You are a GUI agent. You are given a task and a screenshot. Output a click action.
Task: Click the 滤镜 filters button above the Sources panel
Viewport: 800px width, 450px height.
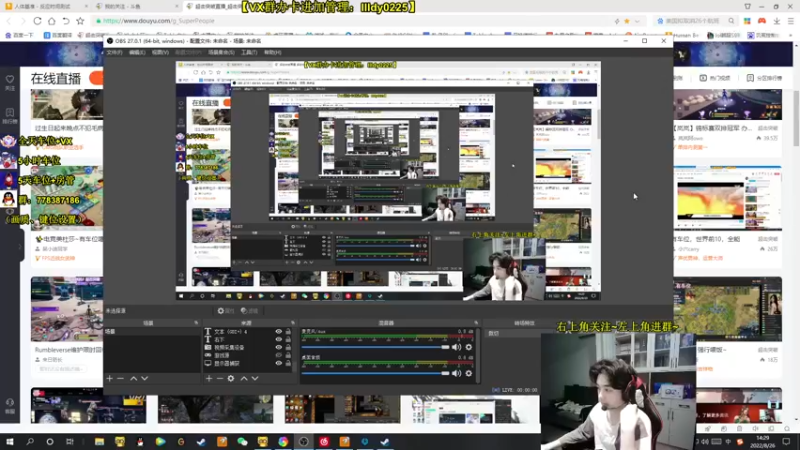pyautogui.click(x=249, y=311)
